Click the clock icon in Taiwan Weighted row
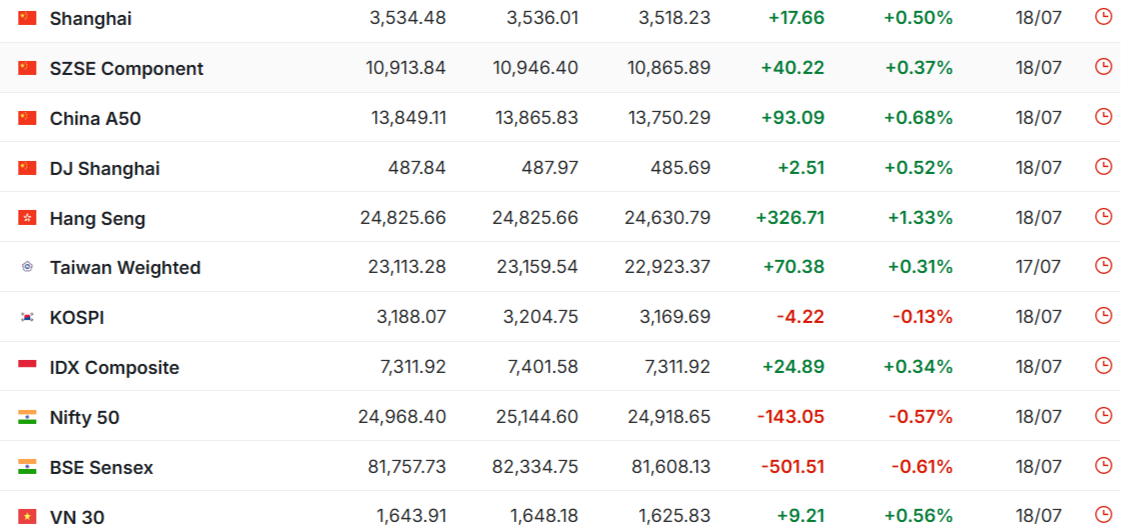The image size is (1125, 530). [1103, 265]
